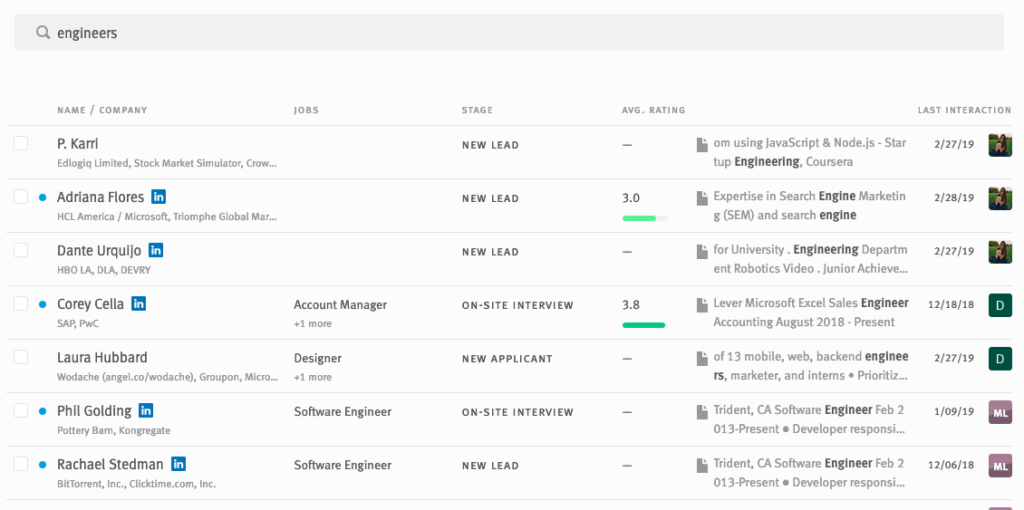Open Phil Golding candidate profile
Viewport: 1024px width, 510px height.
(94, 411)
